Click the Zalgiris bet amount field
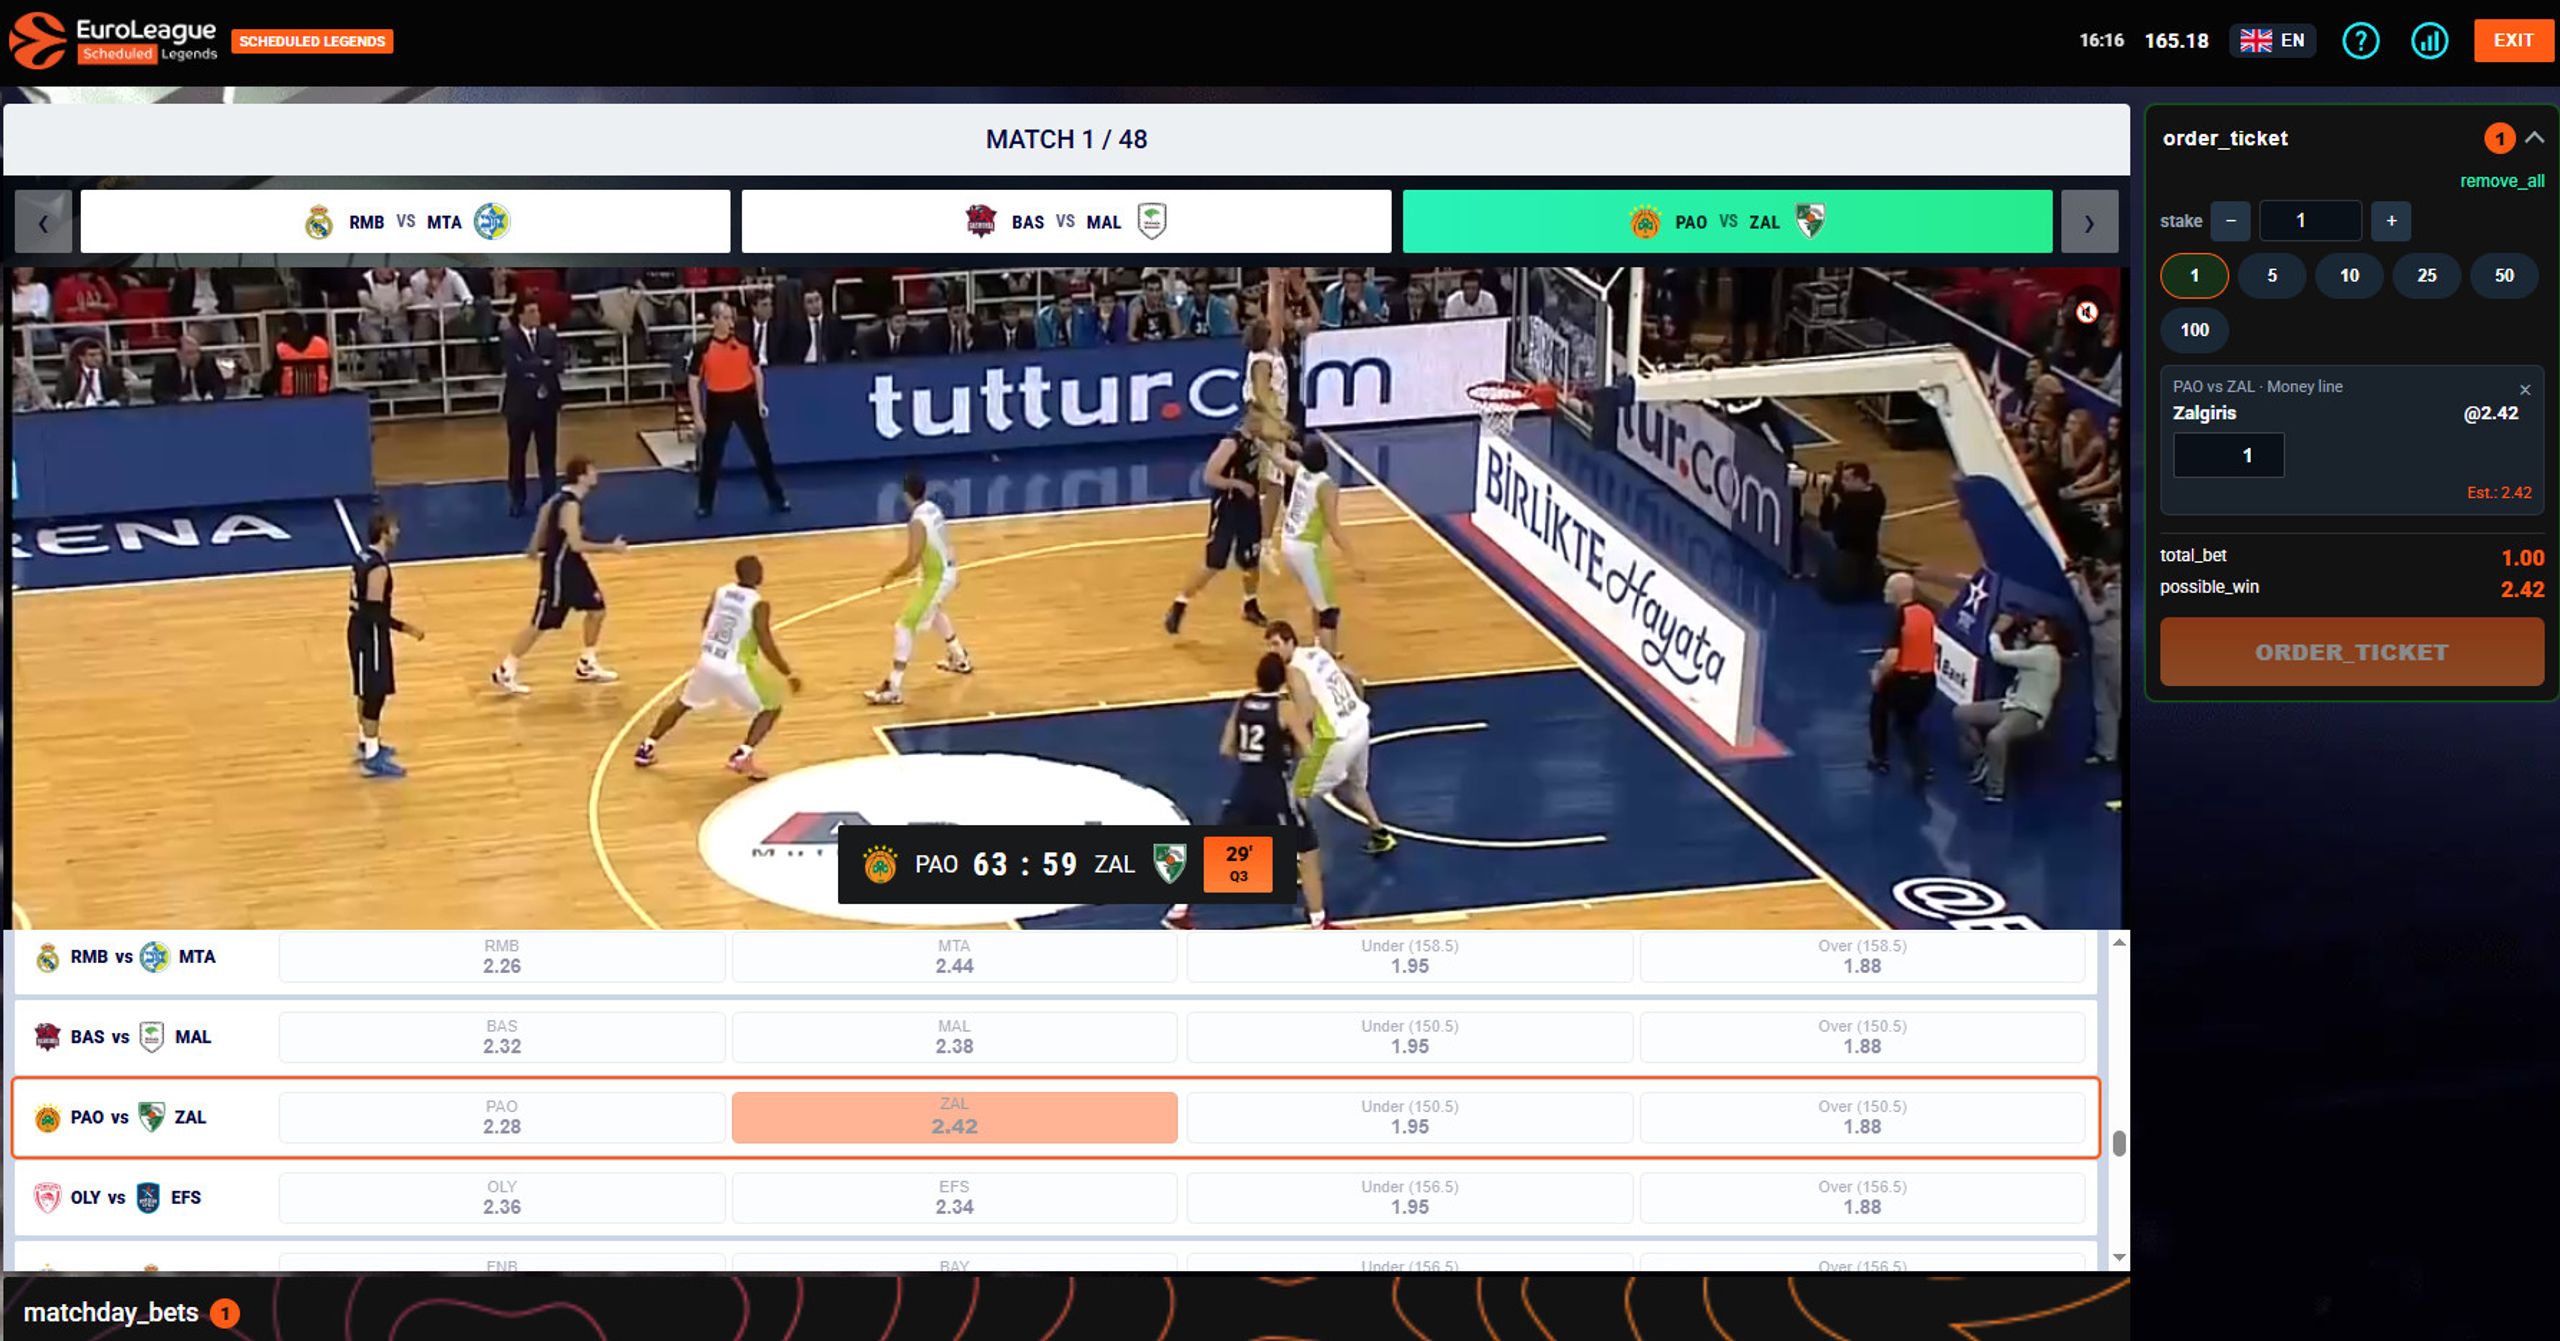 point(2228,456)
